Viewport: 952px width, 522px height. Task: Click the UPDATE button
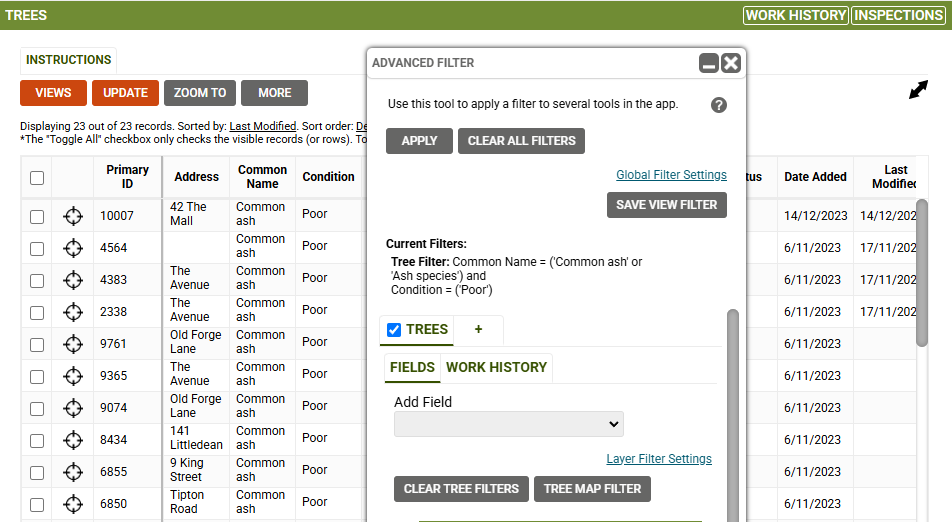click(126, 93)
